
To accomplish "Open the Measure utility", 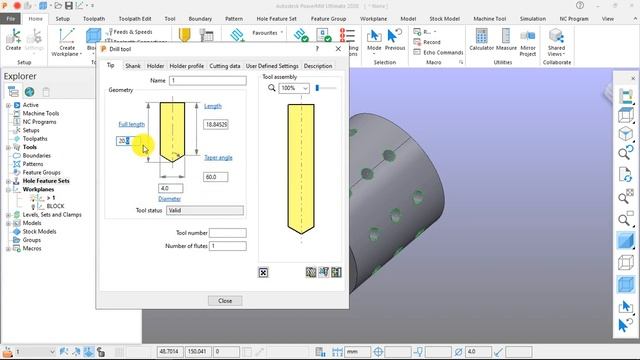I will pyautogui.click(x=506, y=40).
